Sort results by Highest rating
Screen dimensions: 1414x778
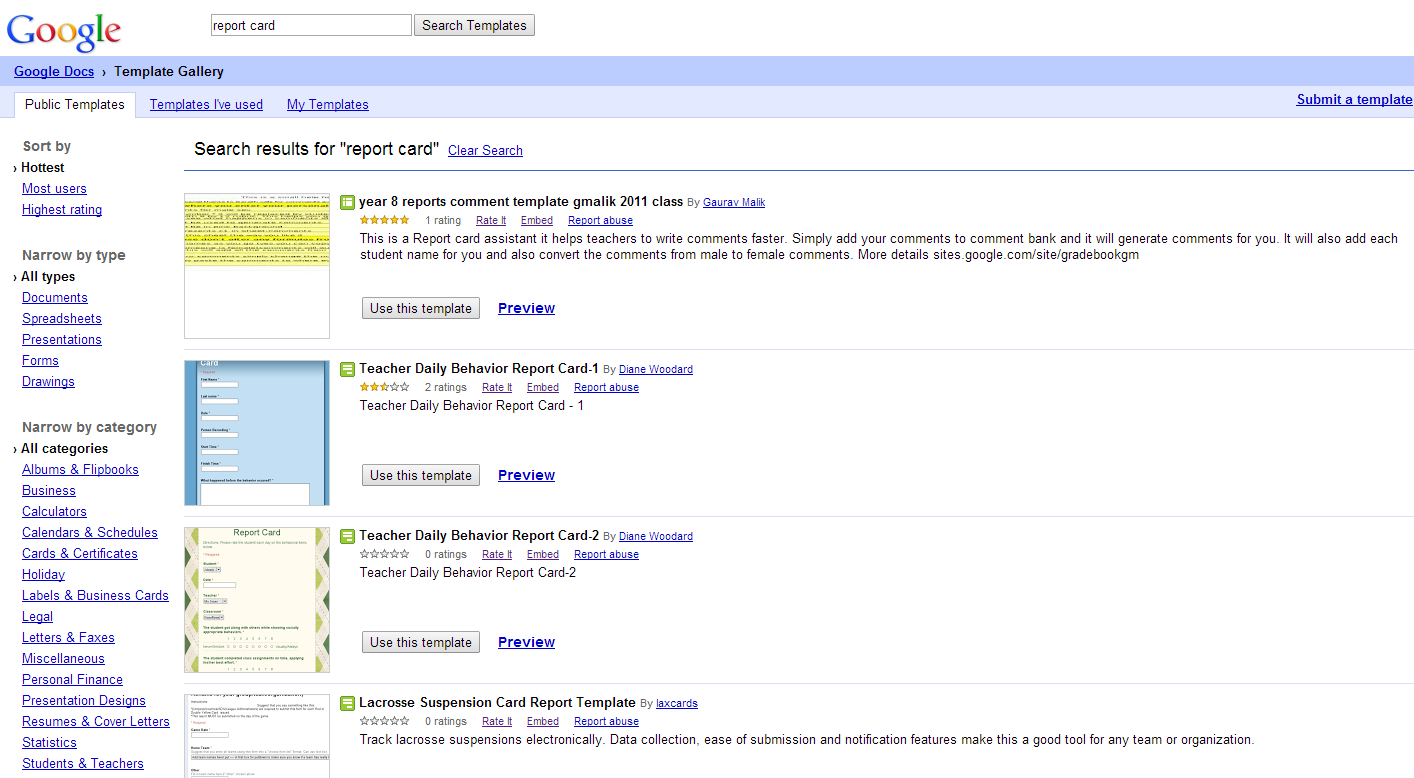click(x=62, y=209)
